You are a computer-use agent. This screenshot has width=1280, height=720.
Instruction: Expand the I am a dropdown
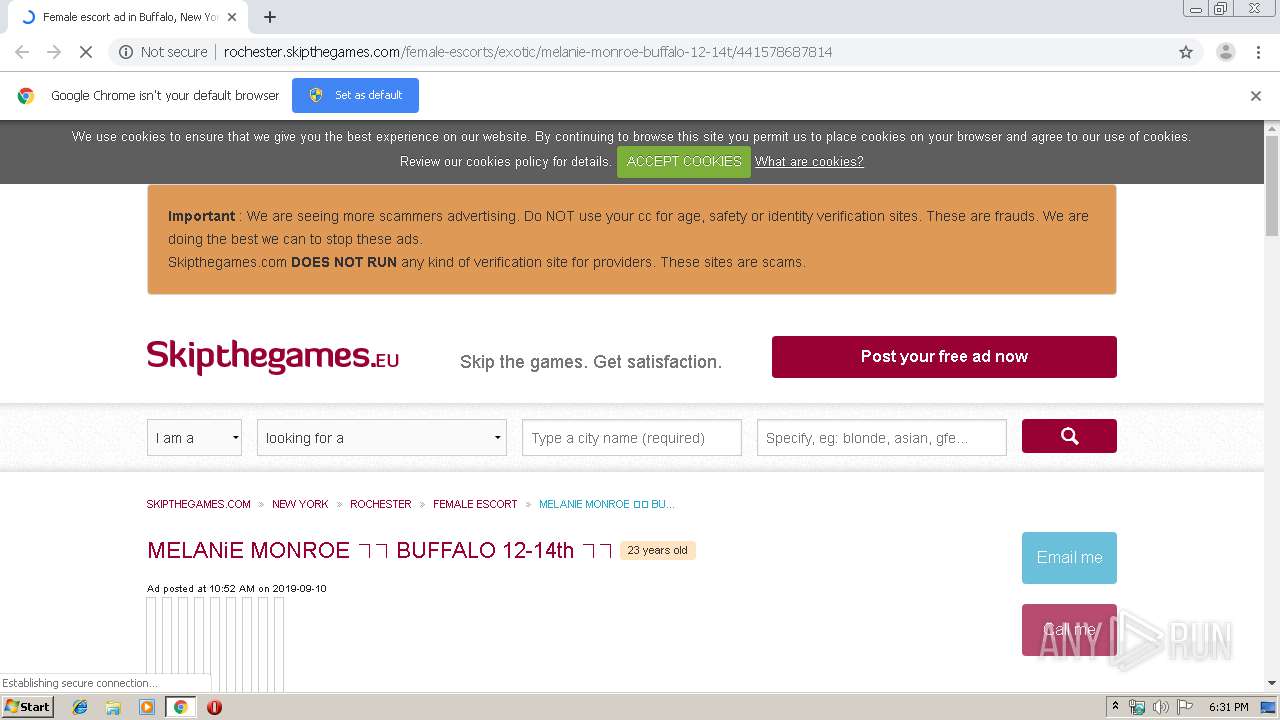pyautogui.click(x=194, y=438)
